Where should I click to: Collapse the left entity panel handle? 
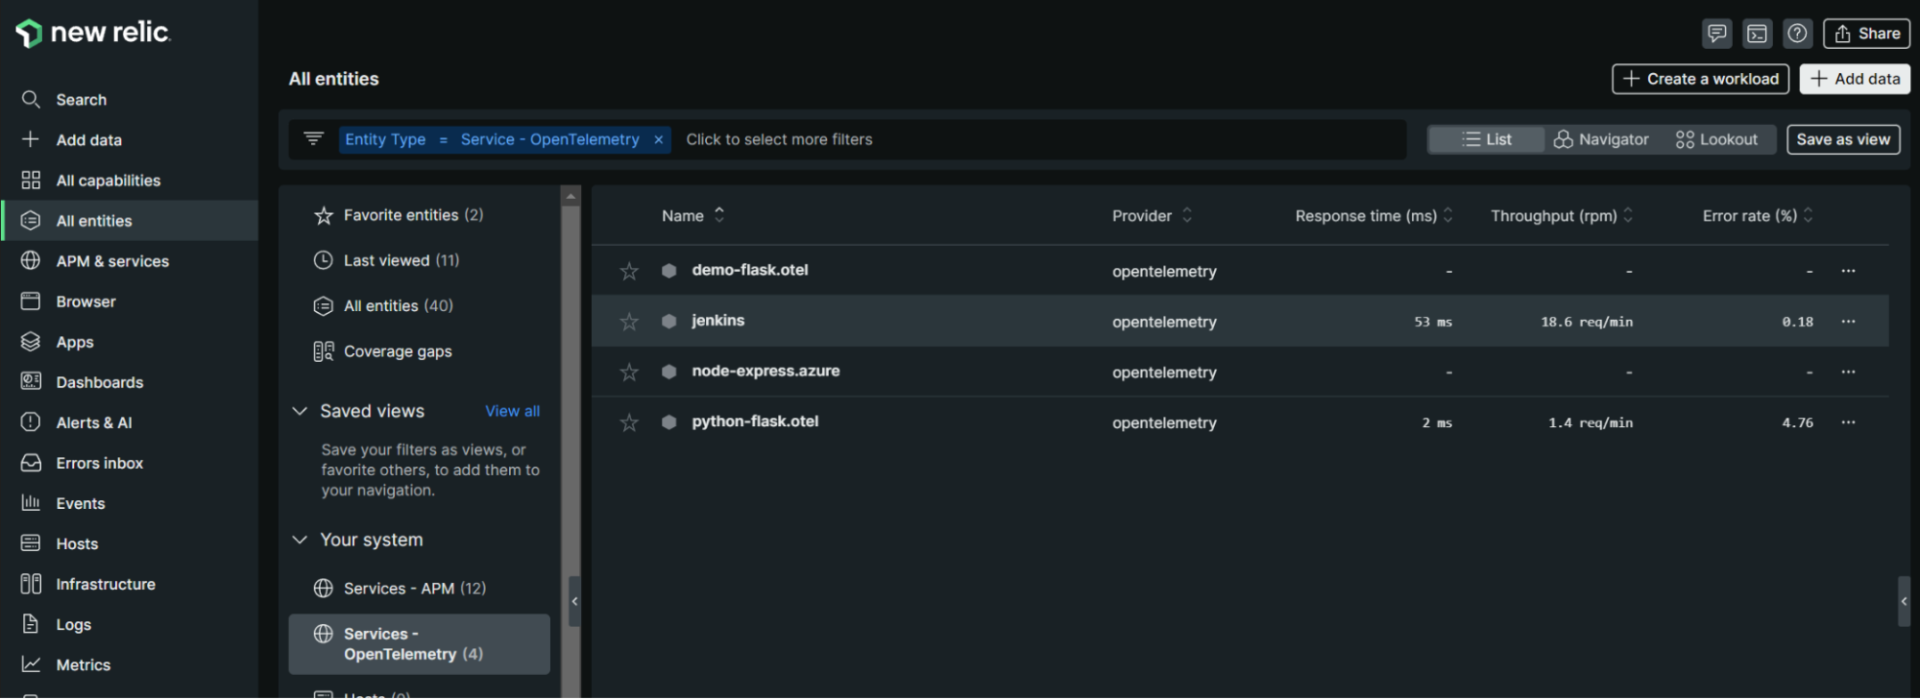(575, 601)
